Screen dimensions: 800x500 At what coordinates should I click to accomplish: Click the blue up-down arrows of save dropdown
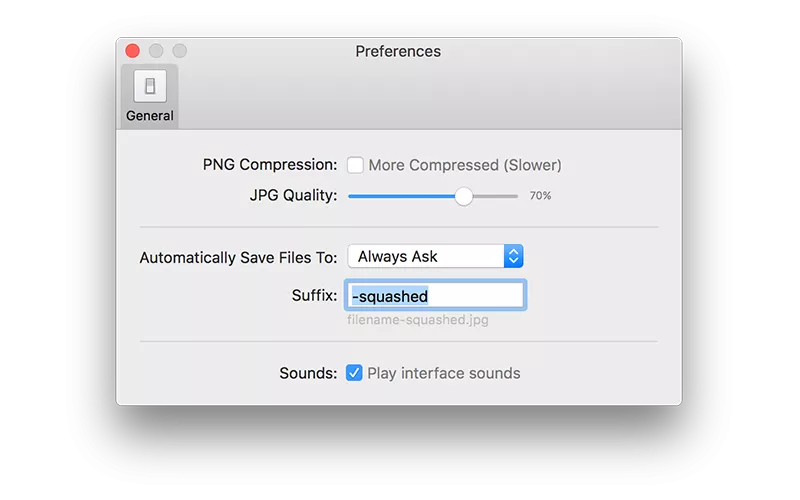coord(514,256)
